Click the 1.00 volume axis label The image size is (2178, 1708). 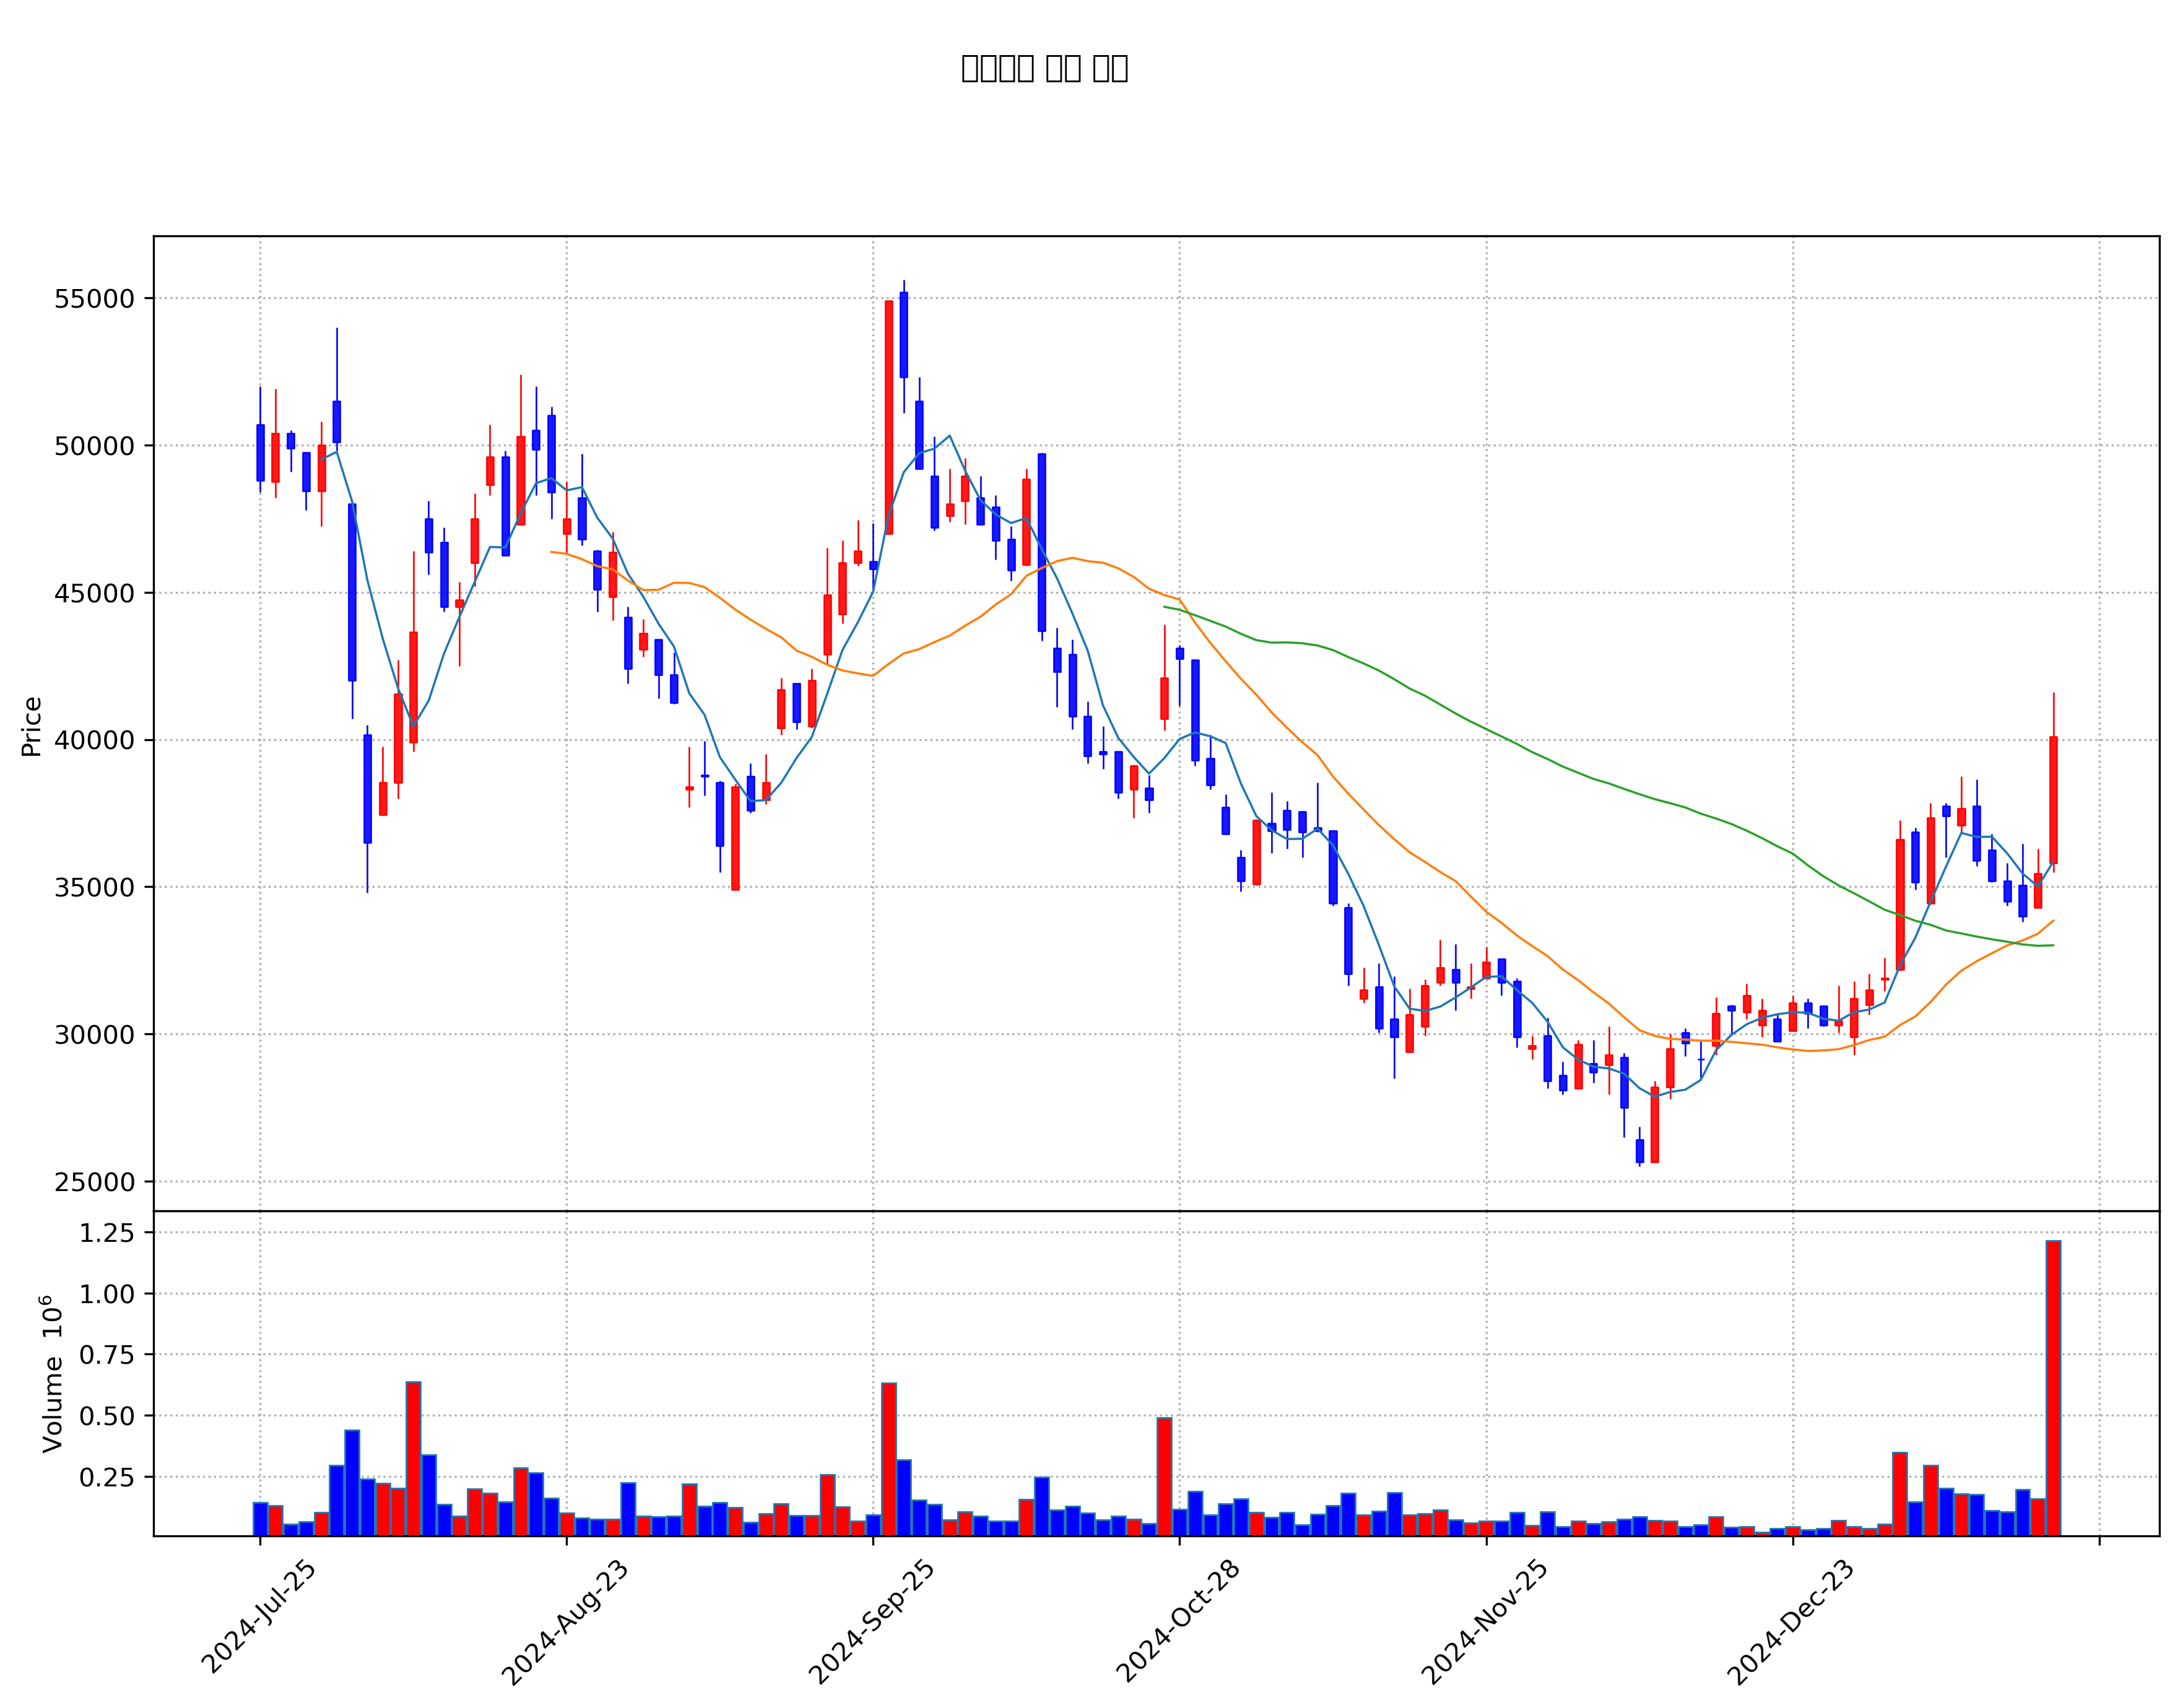click(107, 1295)
